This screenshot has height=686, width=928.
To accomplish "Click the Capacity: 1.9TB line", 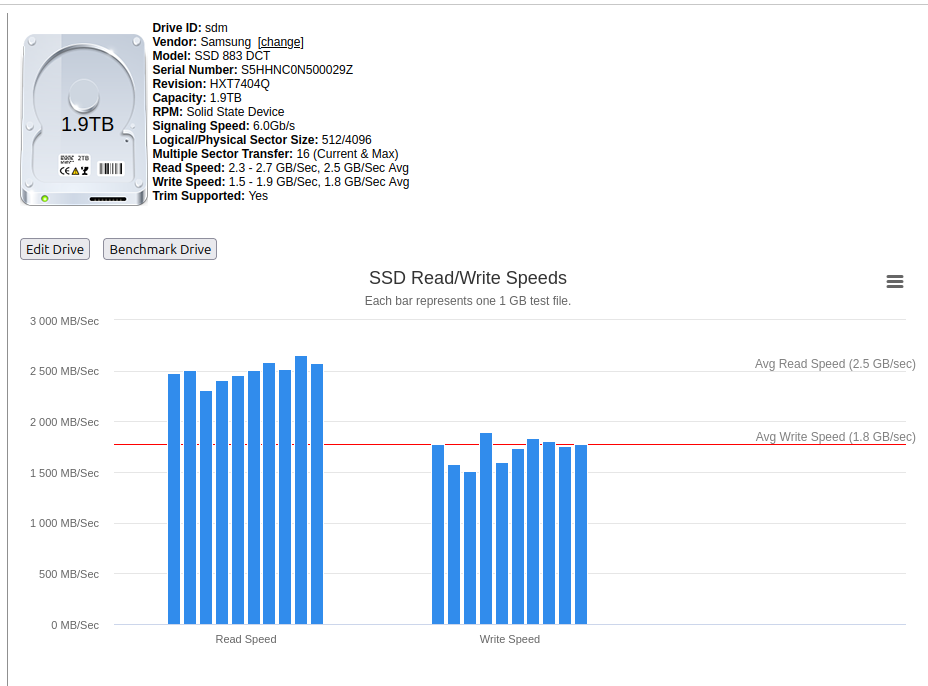I will tap(197, 98).
